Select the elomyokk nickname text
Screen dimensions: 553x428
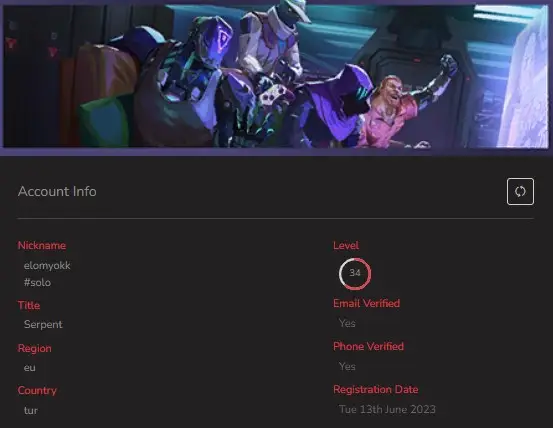point(47,265)
